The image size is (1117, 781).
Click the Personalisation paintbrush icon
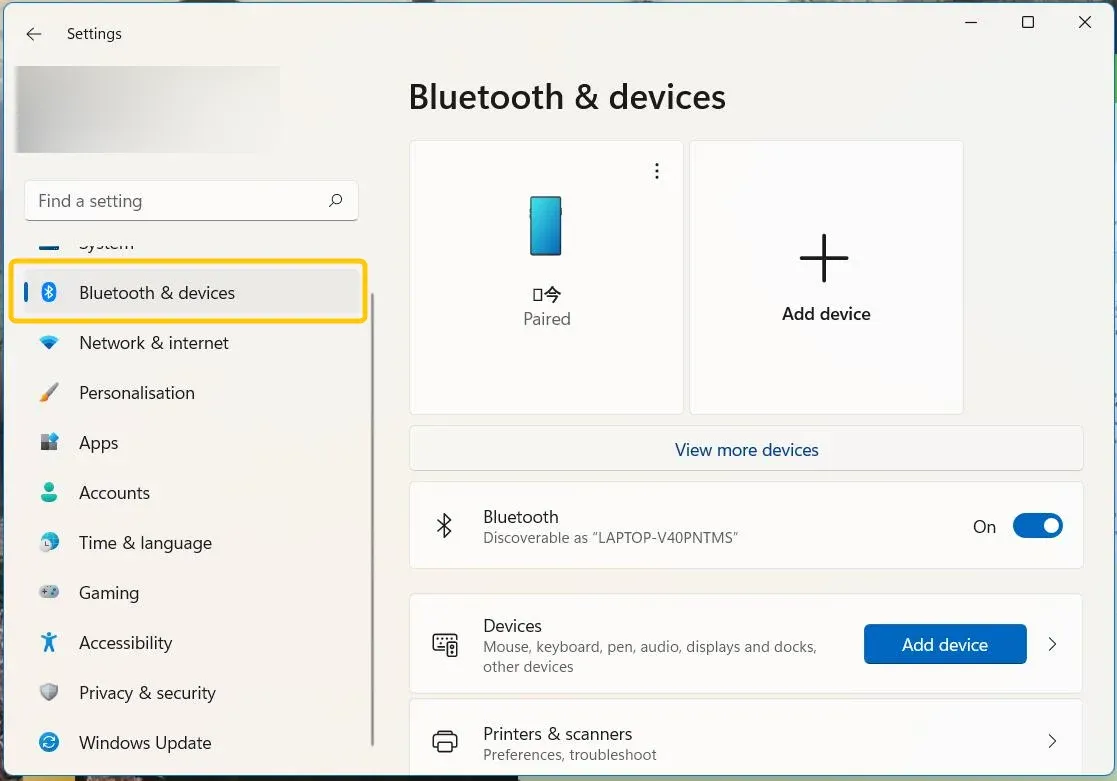tap(49, 393)
